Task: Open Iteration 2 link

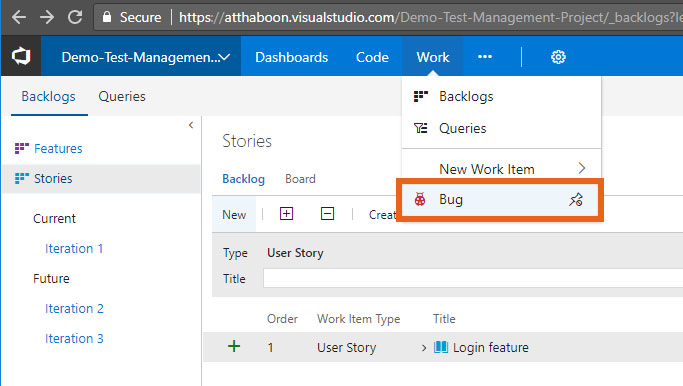Action: click(74, 308)
